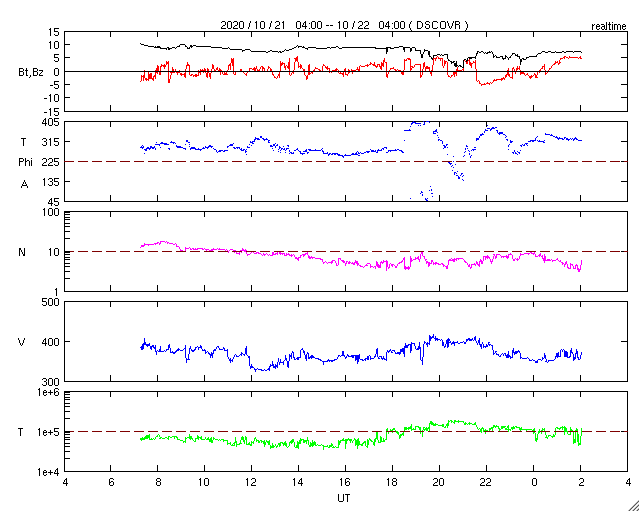Click the "135" tick on the Phi axis
640x512 pixels.
click(52, 182)
